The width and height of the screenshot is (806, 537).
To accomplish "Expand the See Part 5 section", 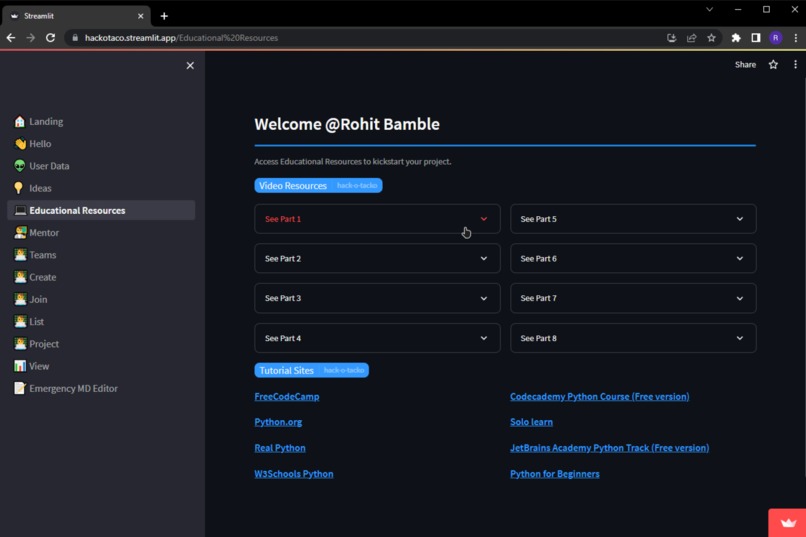I will point(633,219).
